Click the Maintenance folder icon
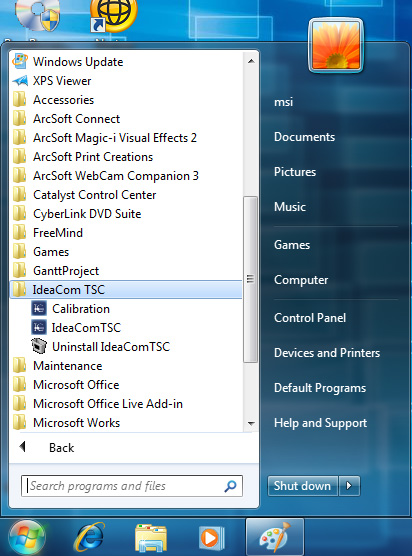Screen dimensions: 412x556 (x=20, y=366)
